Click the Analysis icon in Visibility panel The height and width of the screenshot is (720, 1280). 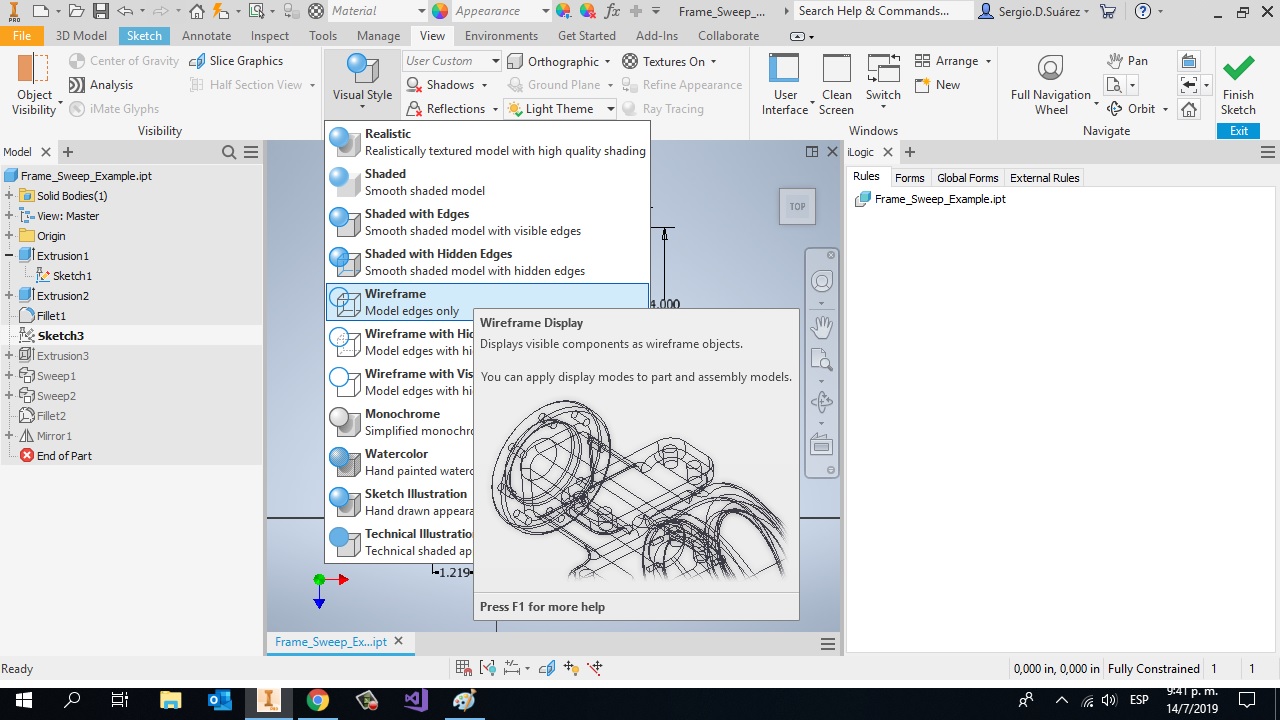click(x=78, y=84)
